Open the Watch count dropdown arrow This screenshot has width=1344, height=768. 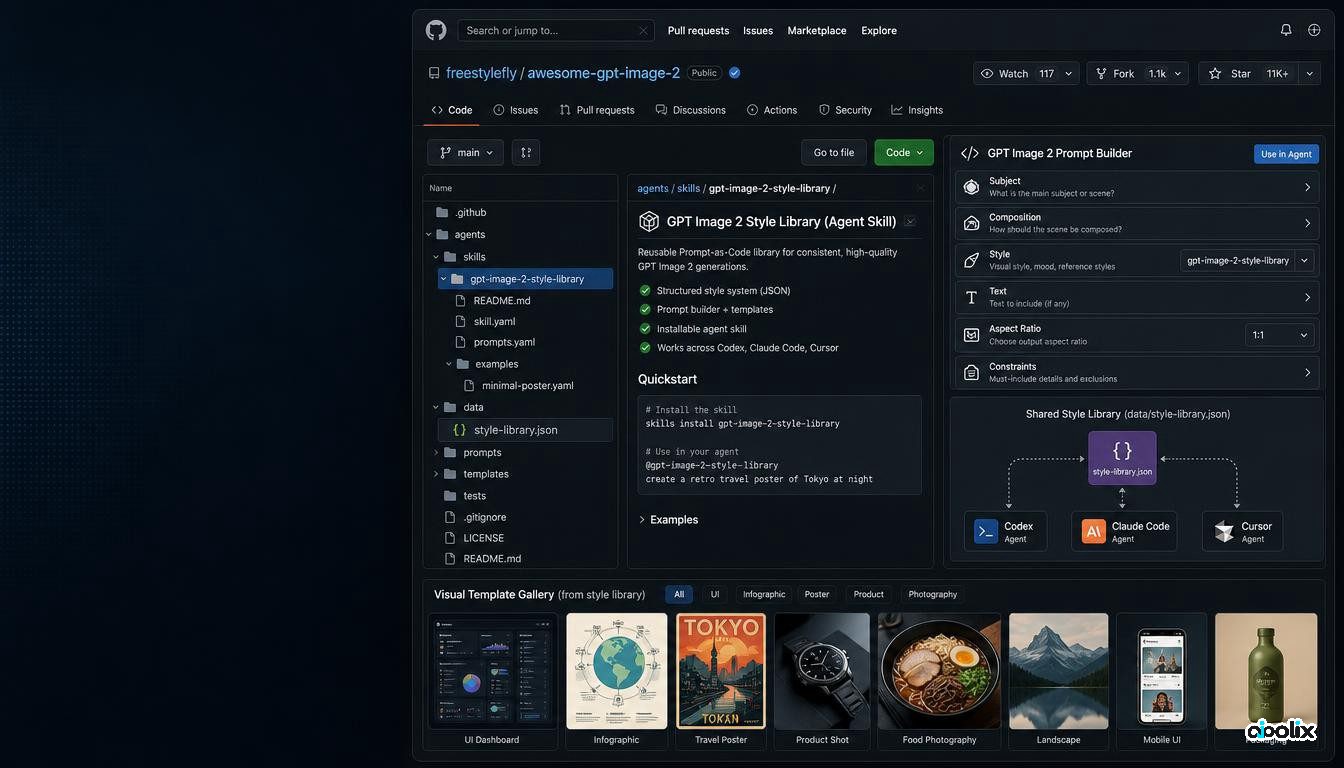point(1069,74)
